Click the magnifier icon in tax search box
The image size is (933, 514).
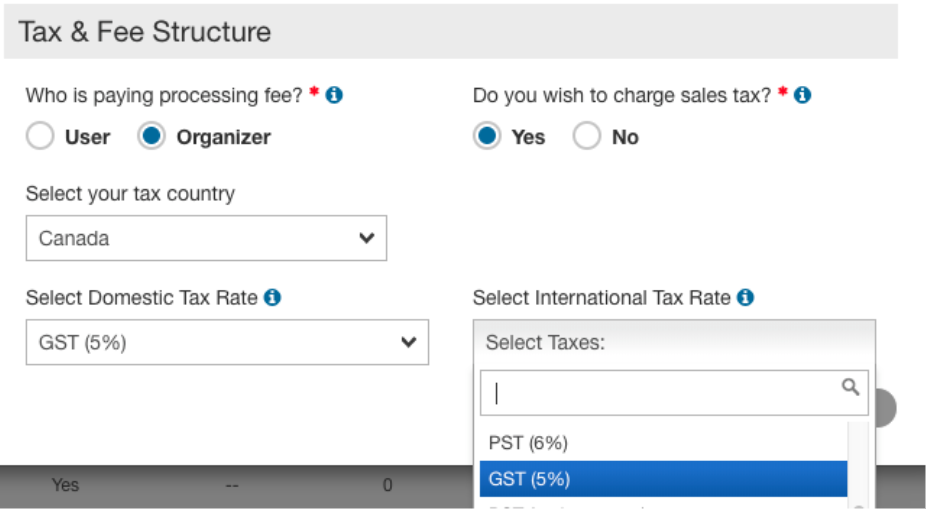coord(850,387)
